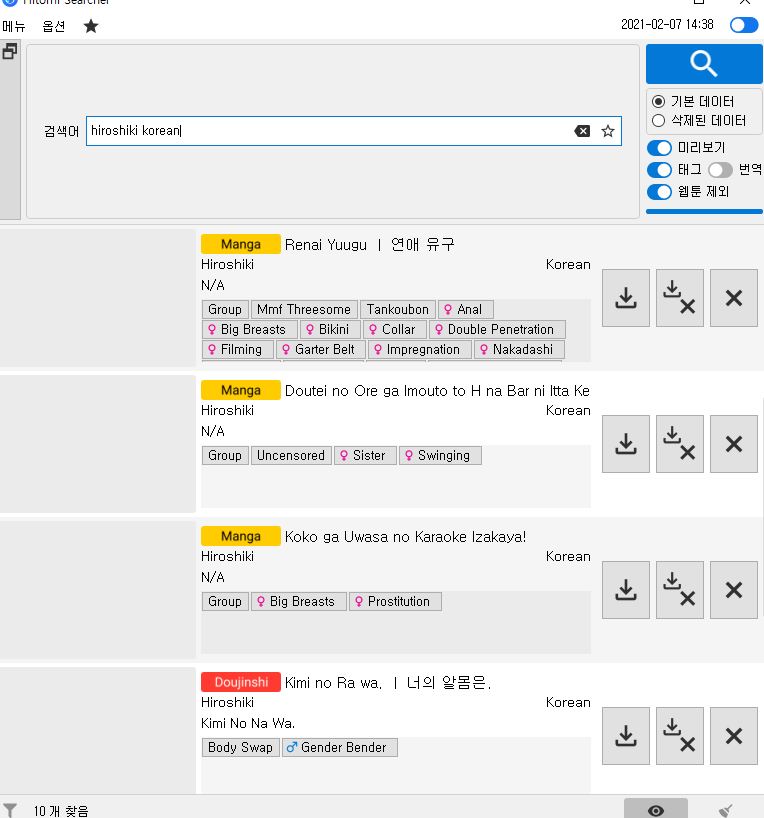This screenshot has height=818, width=764.
Task: Open favorites via the black star icon
Action: (91, 26)
